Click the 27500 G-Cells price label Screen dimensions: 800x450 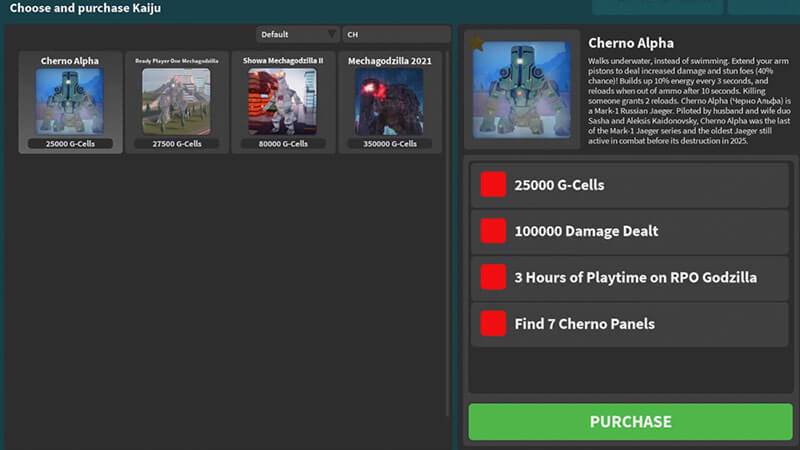pos(177,144)
